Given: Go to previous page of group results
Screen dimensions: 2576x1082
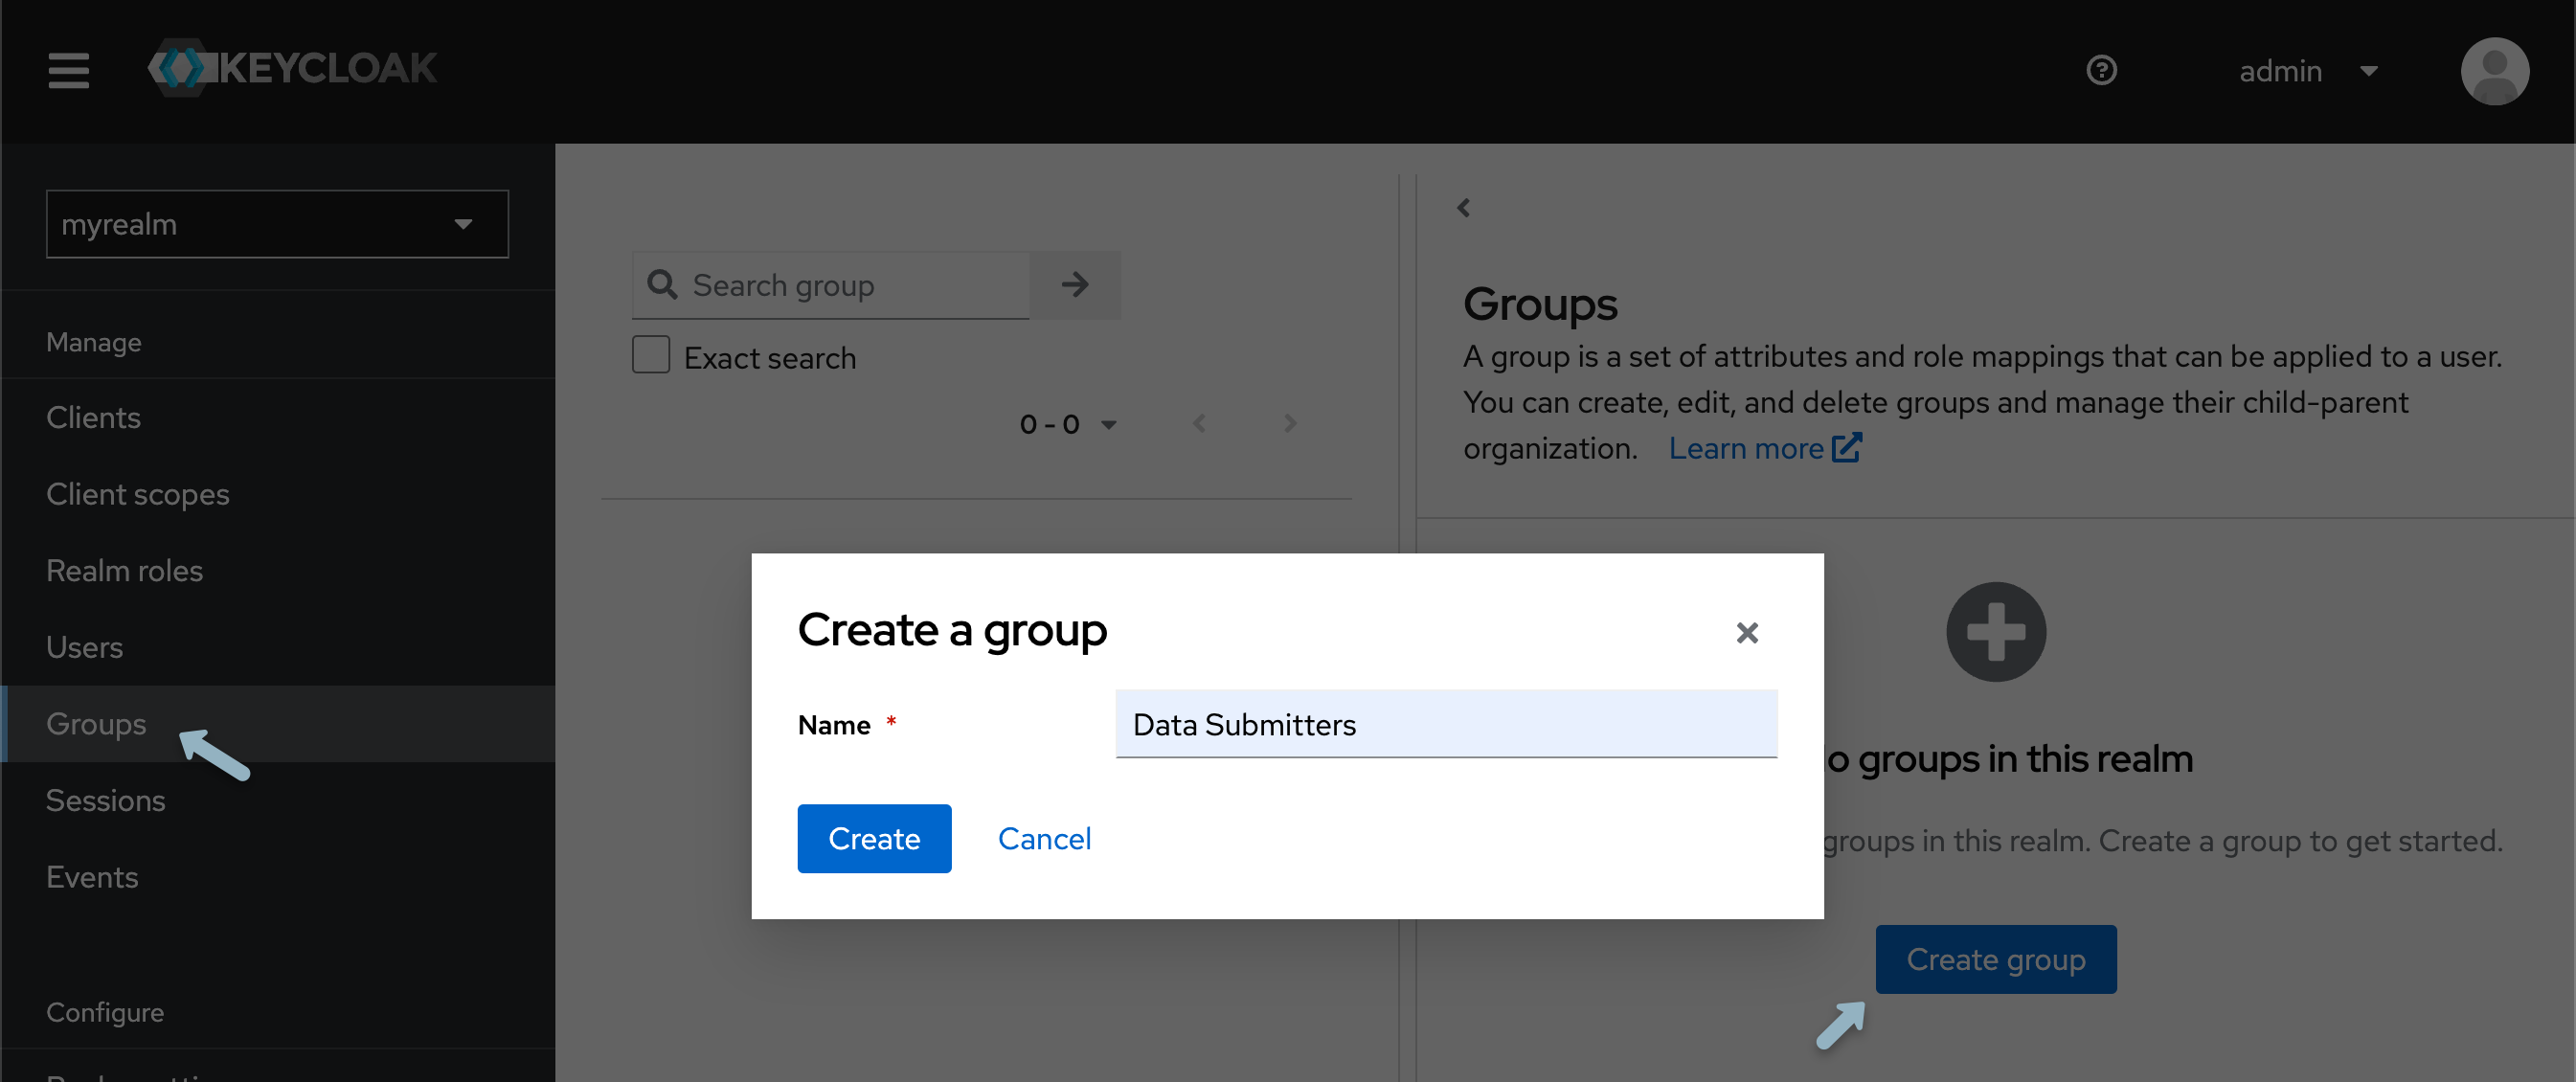Looking at the screenshot, I should (1199, 423).
